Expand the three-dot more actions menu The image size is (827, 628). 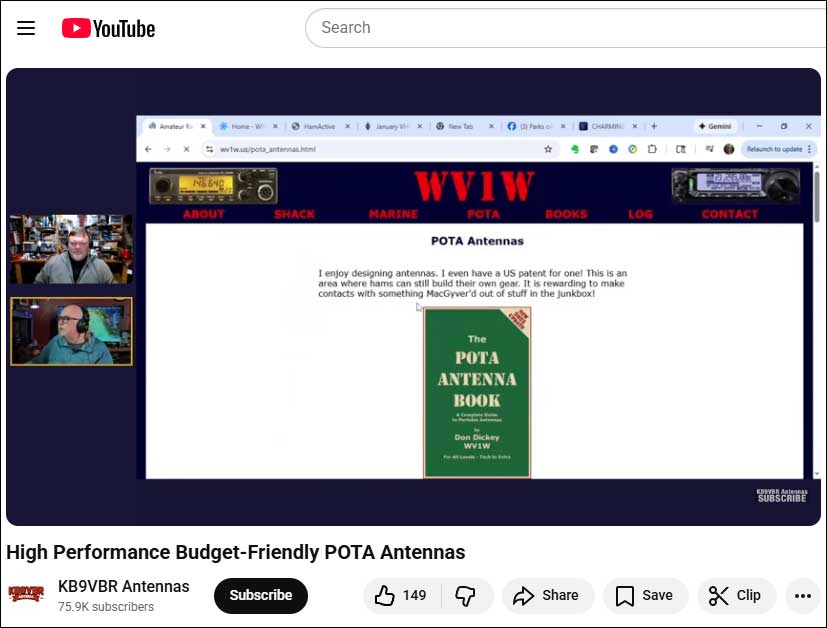click(802, 595)
